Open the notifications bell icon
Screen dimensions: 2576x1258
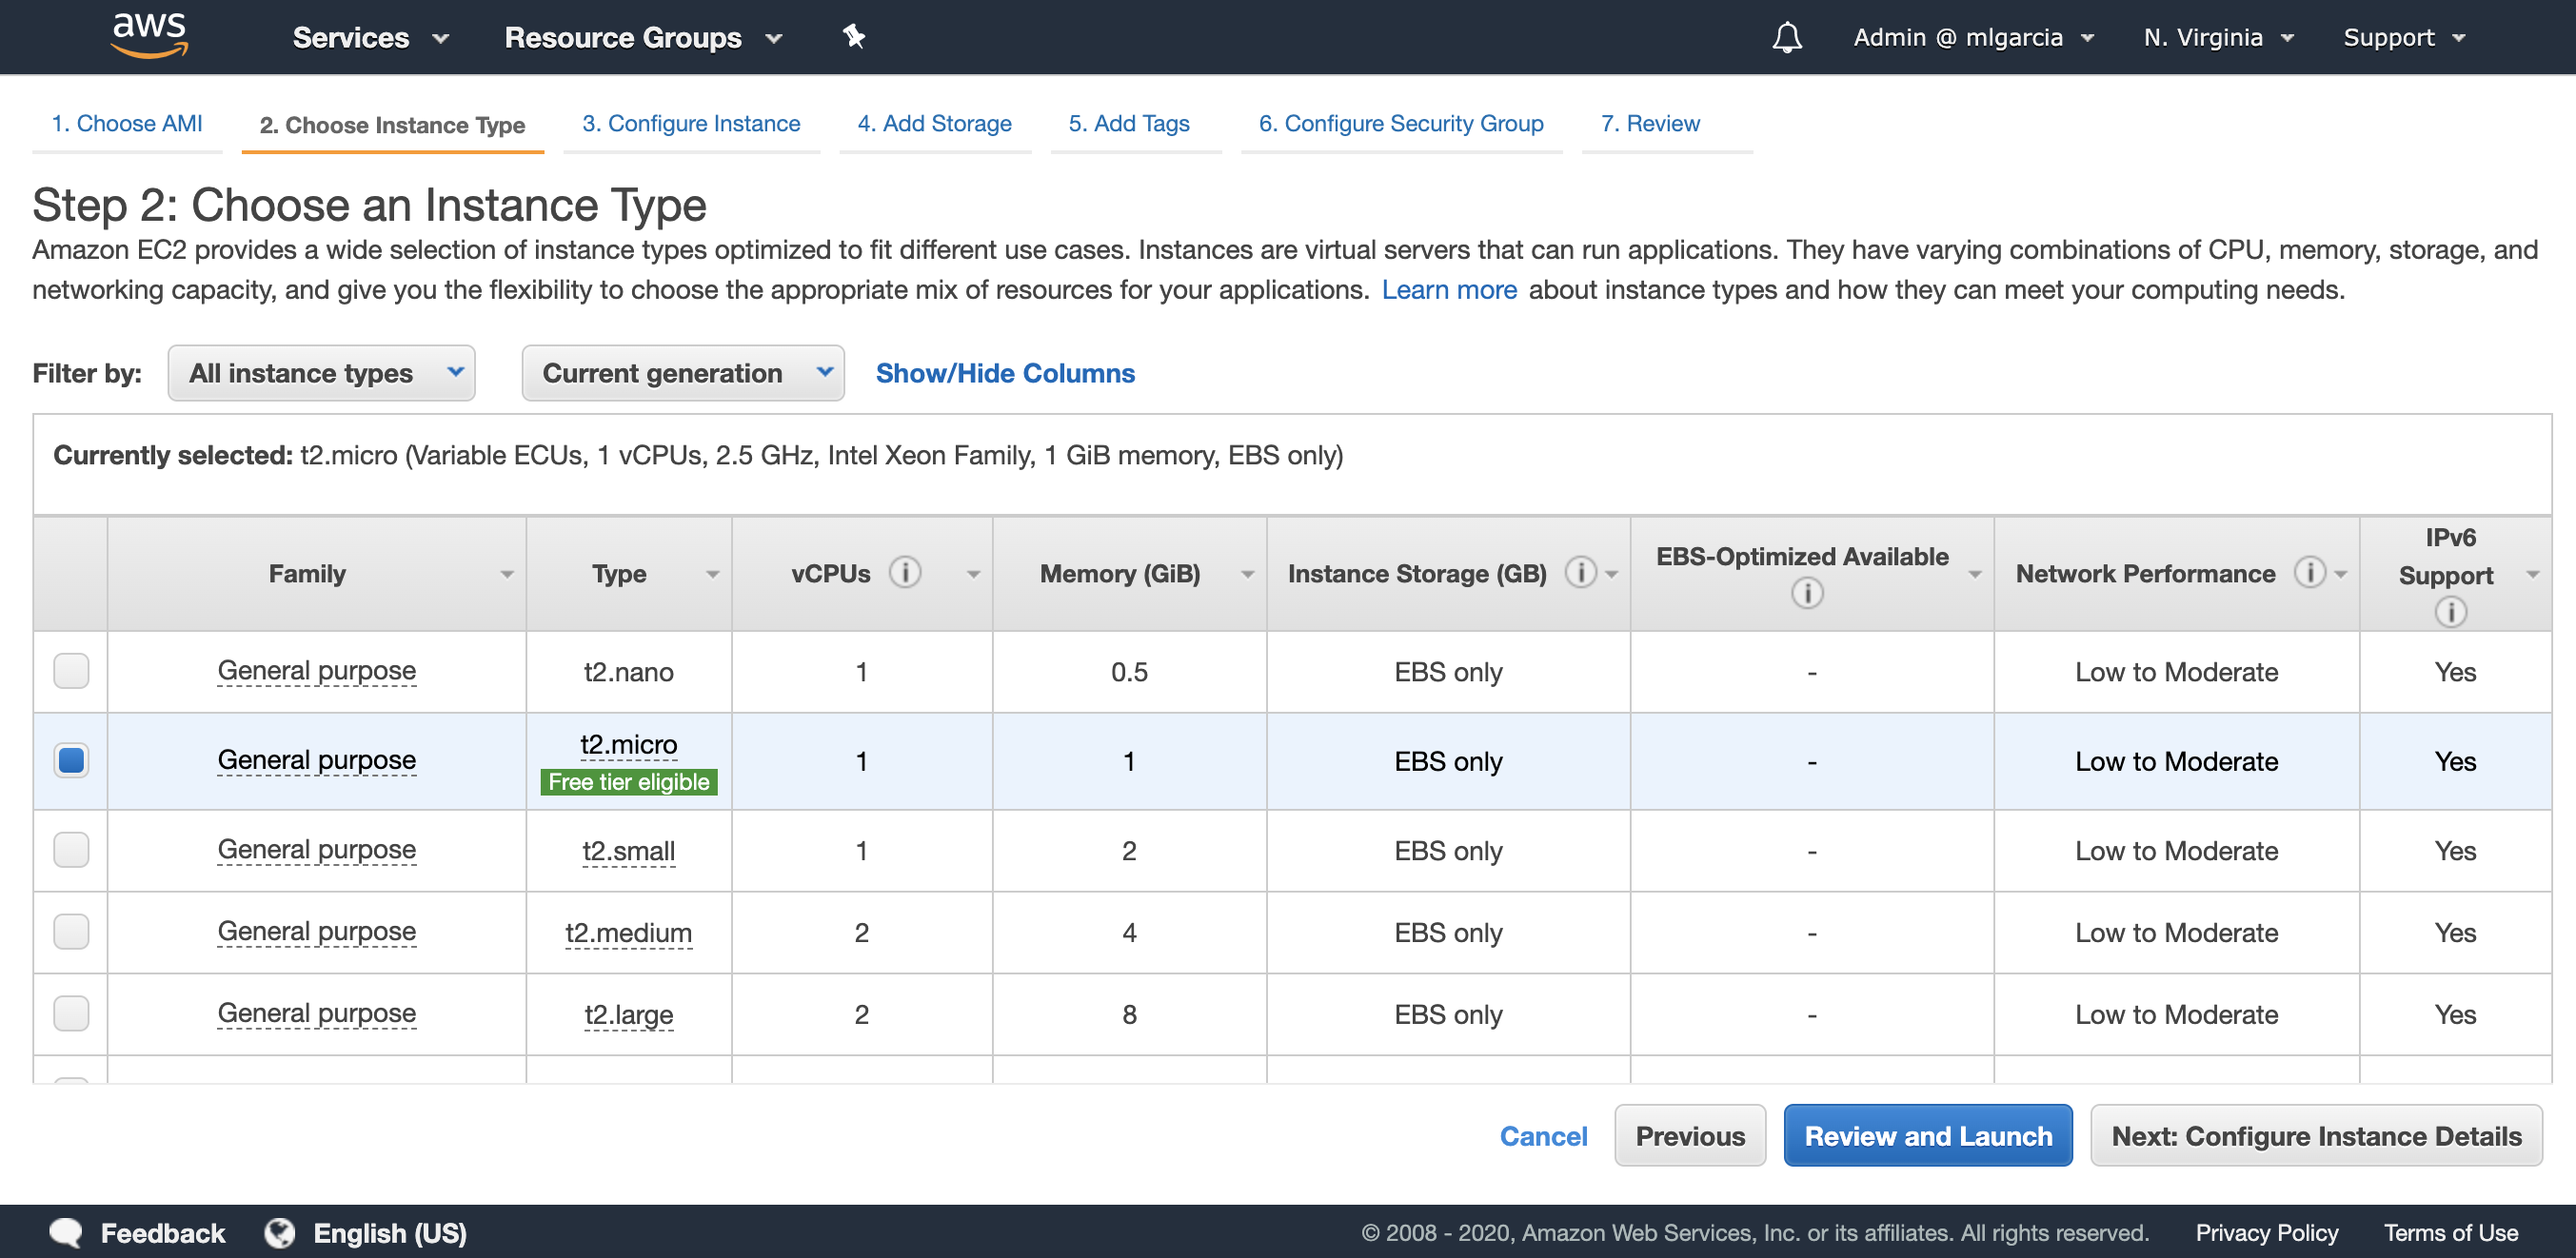(x=1786, y=38)
